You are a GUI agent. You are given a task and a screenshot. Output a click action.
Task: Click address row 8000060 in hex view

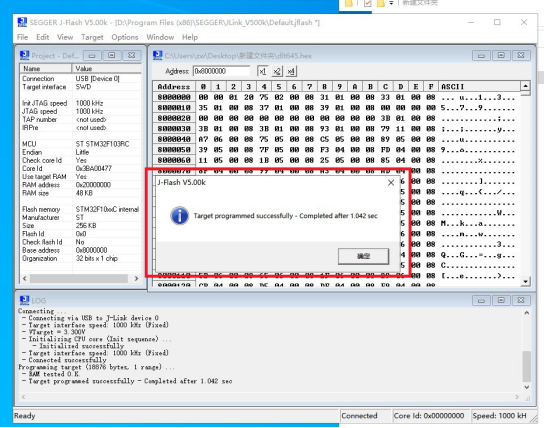click(x=174, y=160)
